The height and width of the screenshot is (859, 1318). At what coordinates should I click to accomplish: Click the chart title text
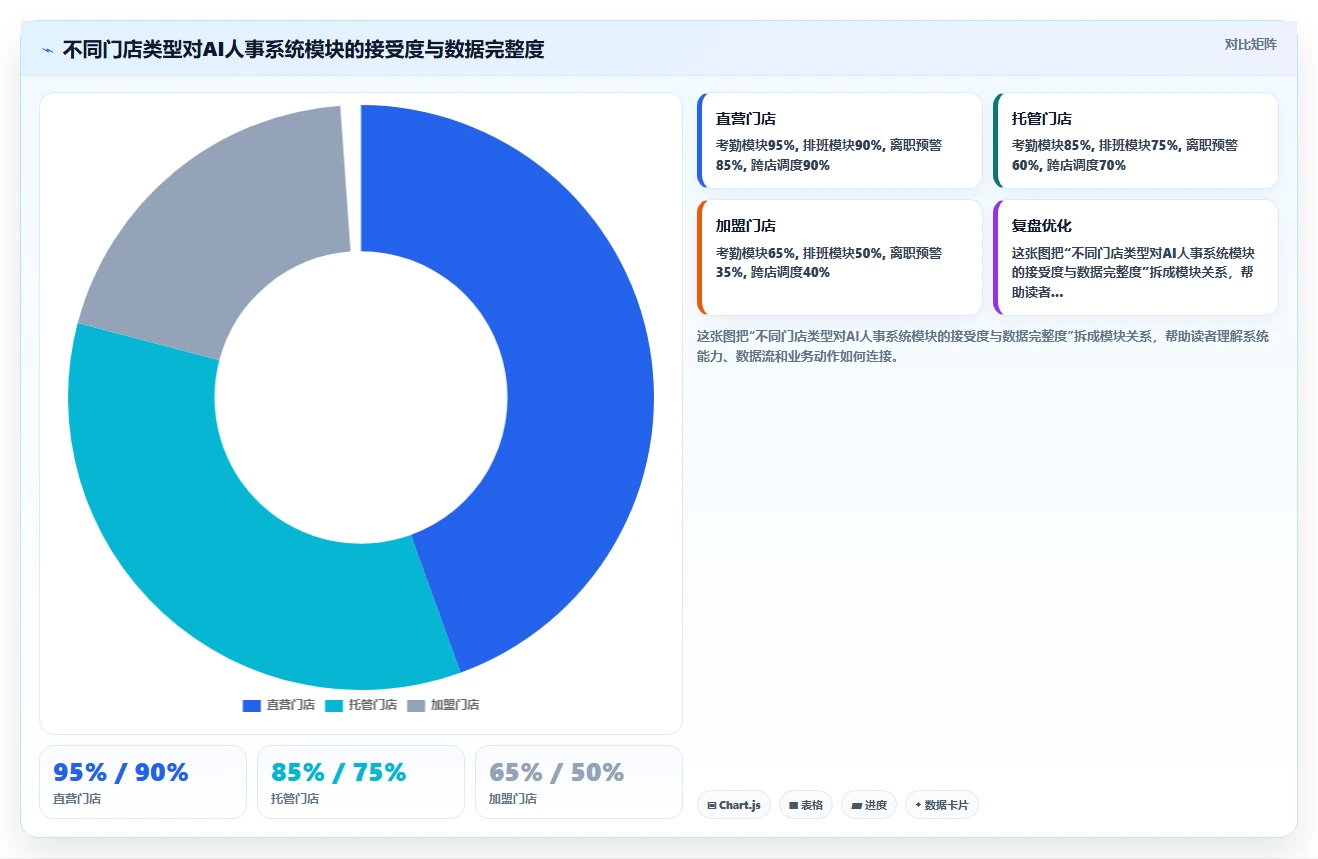tap(303, 49)
